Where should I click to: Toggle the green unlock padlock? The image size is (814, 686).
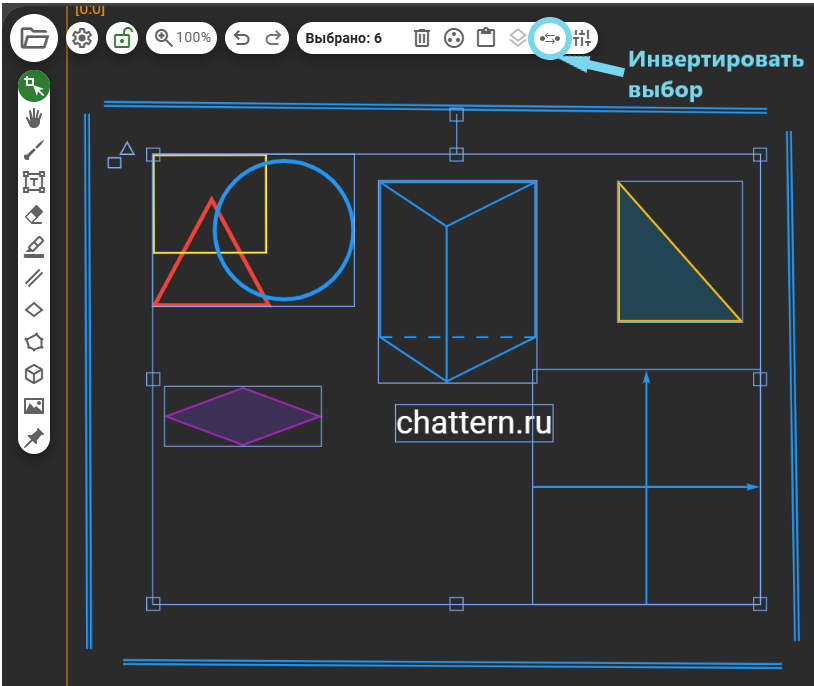[122, 39]
